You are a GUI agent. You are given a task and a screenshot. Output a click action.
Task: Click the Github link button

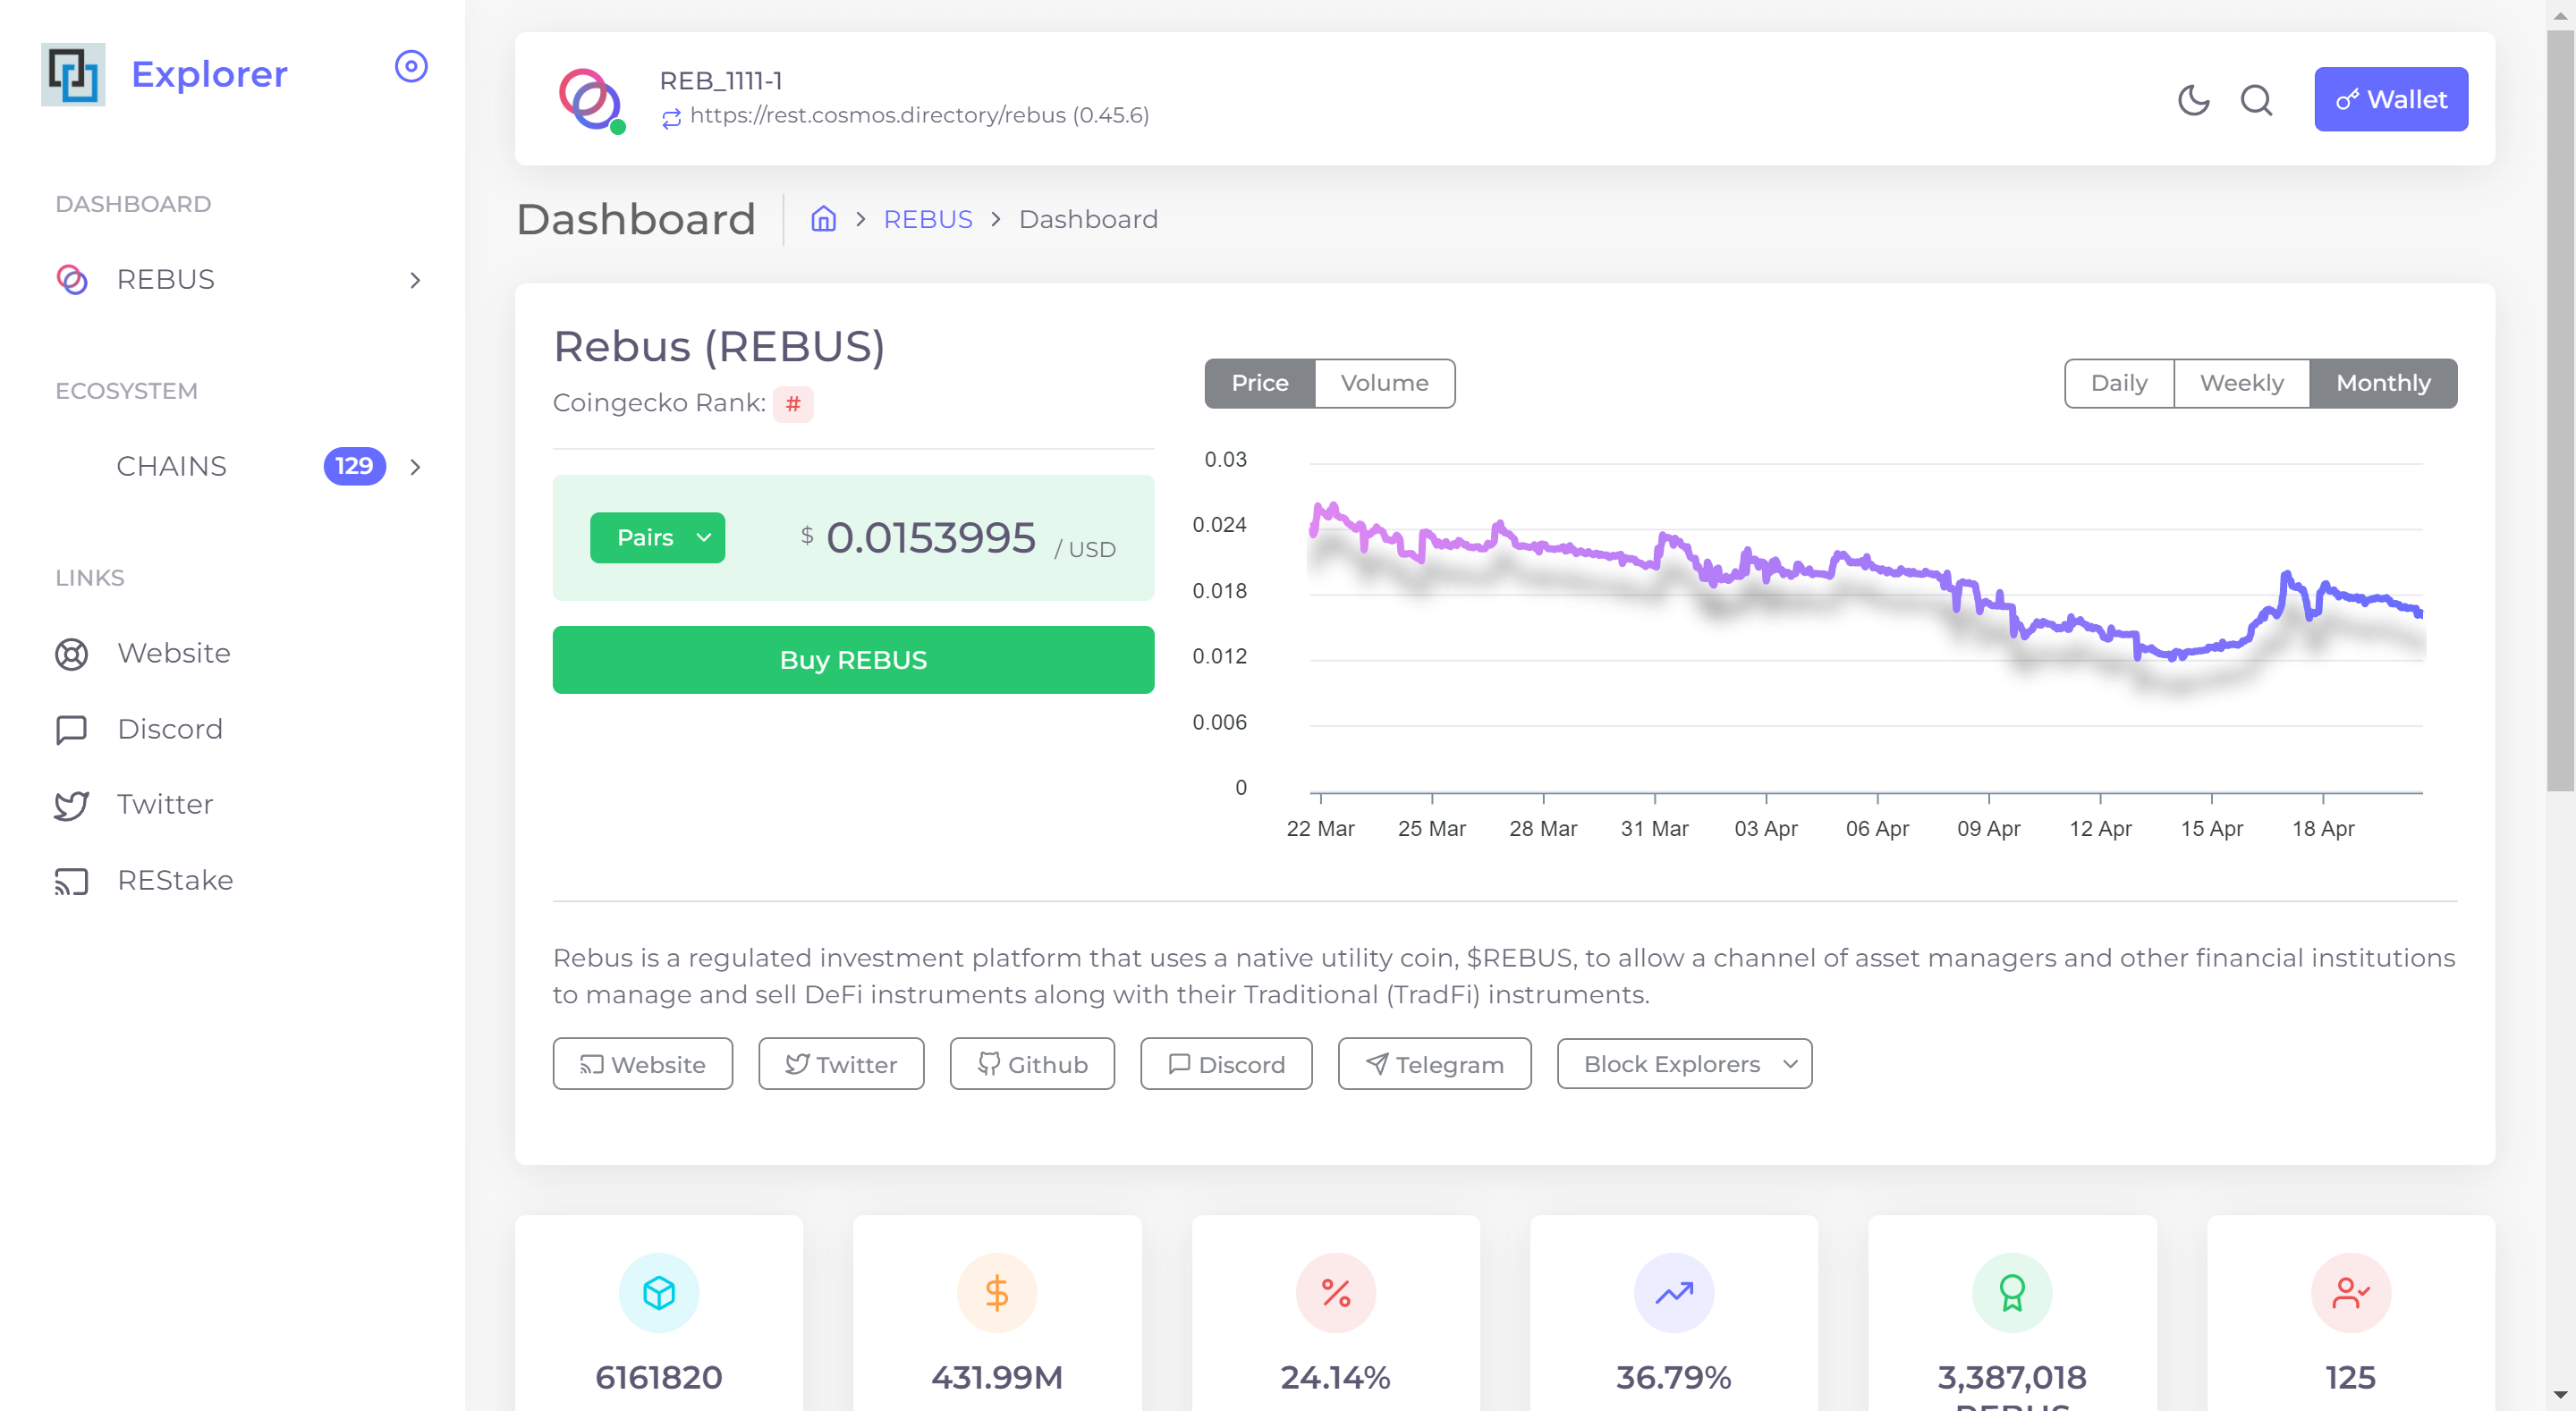pyautogui.click(x=1032, y=1064)
